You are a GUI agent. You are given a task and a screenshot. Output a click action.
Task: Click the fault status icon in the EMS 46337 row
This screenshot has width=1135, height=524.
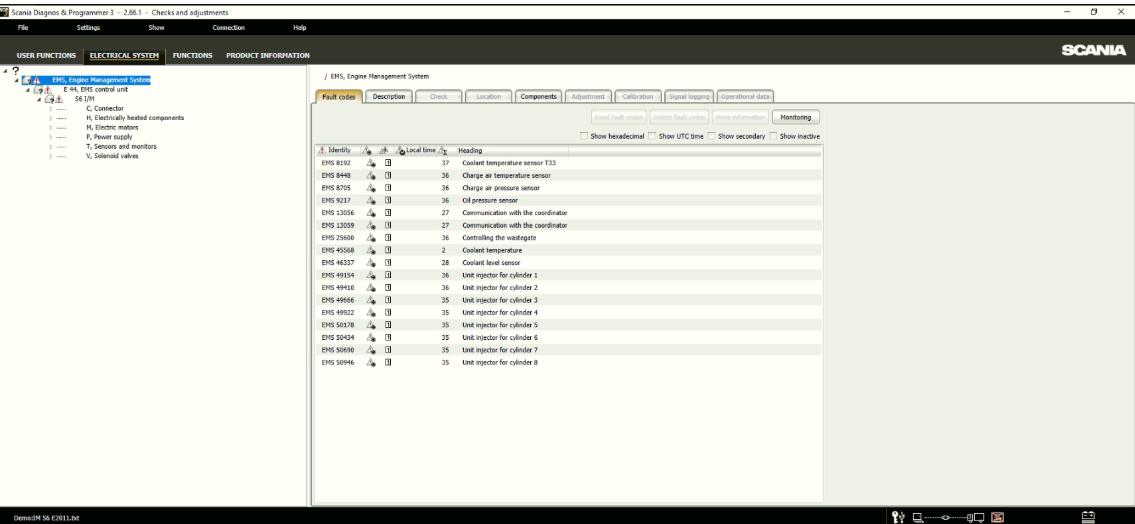pos(371,263)
